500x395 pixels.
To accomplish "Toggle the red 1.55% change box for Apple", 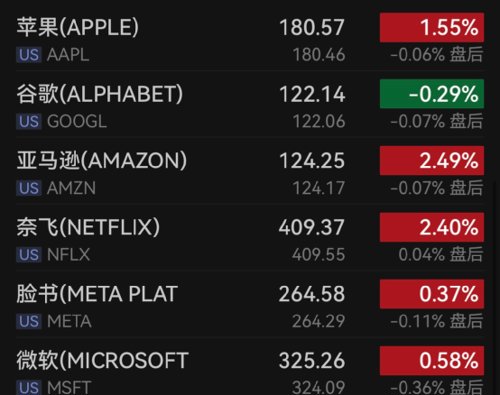I will [x=432, y=27].
